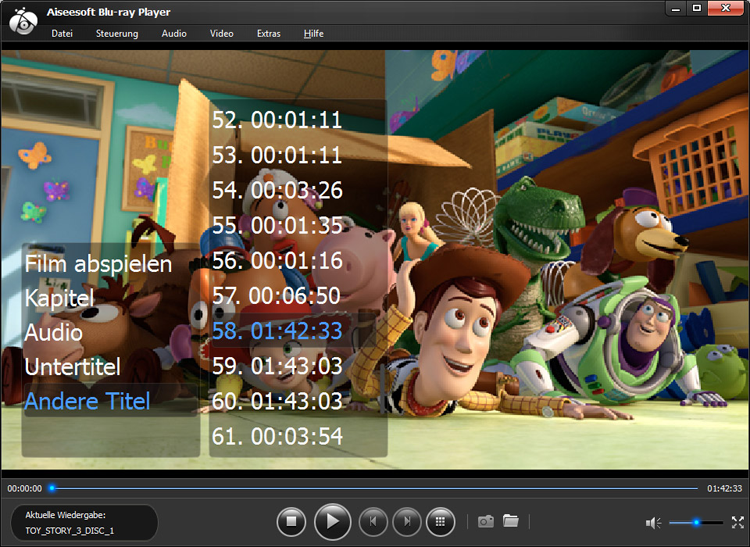This screenshot has width=750, height=547.
Task: Start playback with the Play button
Action: [332, 521]
